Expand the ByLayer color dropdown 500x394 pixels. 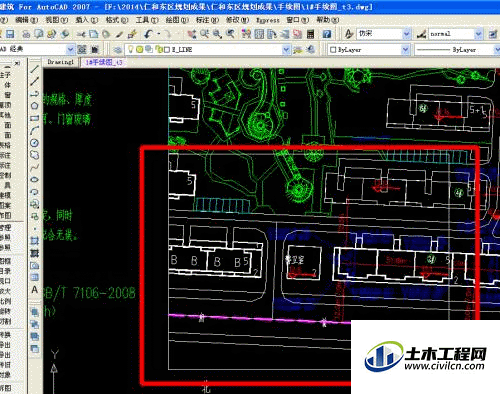405,50
